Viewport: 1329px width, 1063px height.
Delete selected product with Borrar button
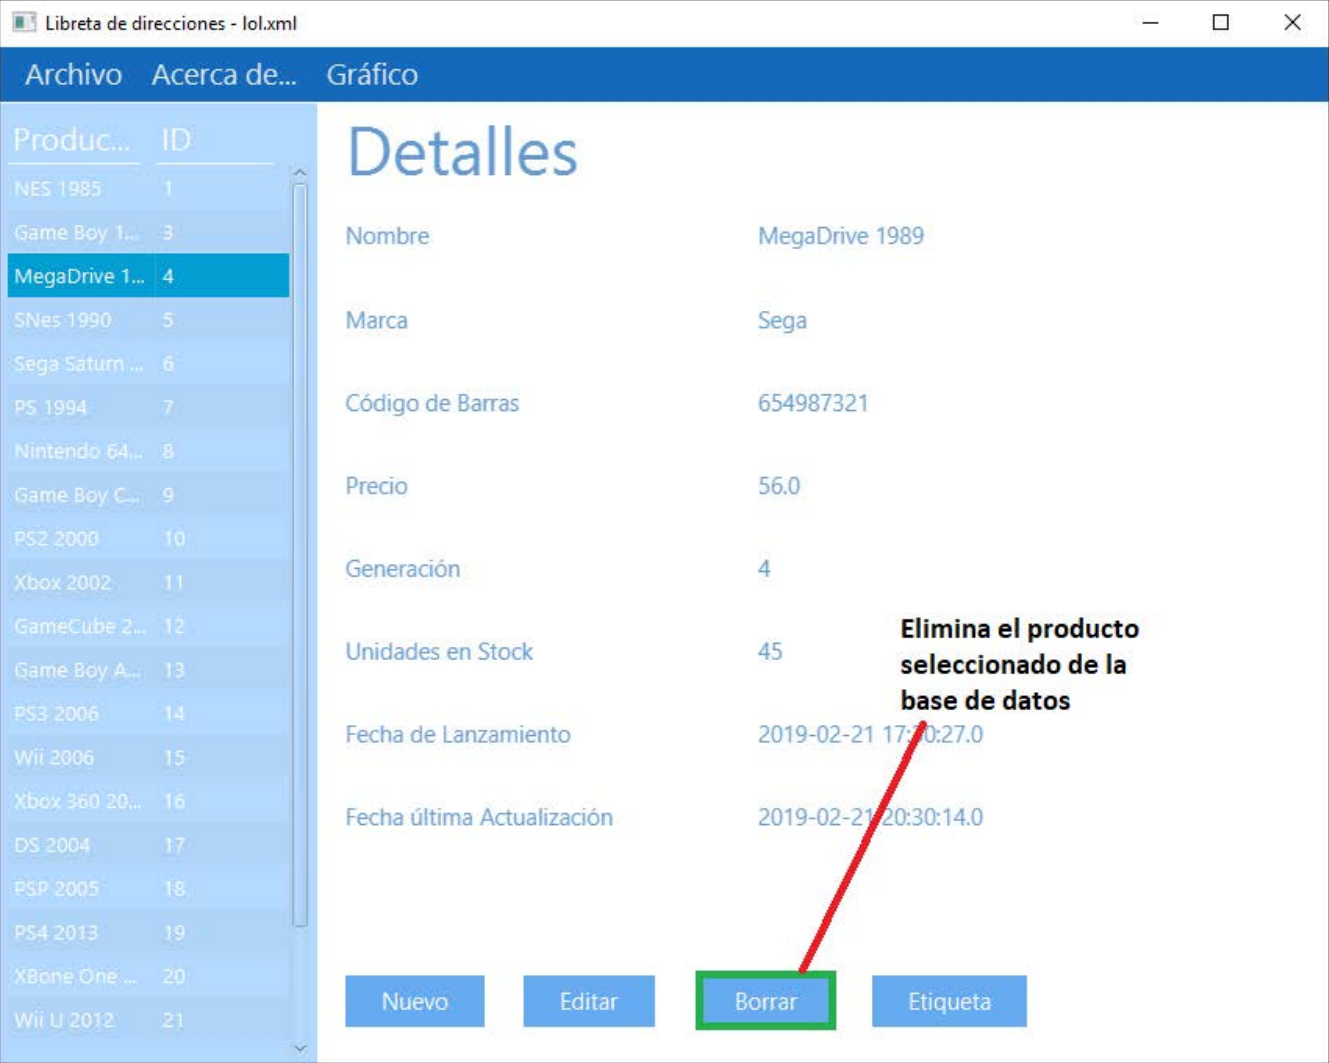click(766, 1001)
